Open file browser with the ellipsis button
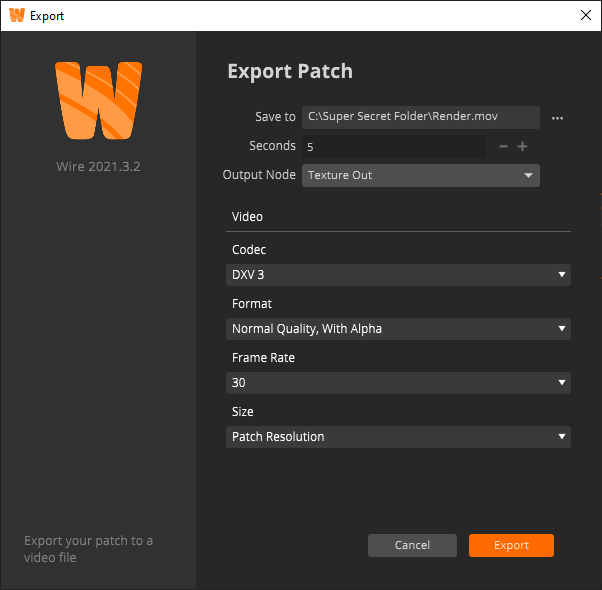Screen dimensions: 602x590 557,118
